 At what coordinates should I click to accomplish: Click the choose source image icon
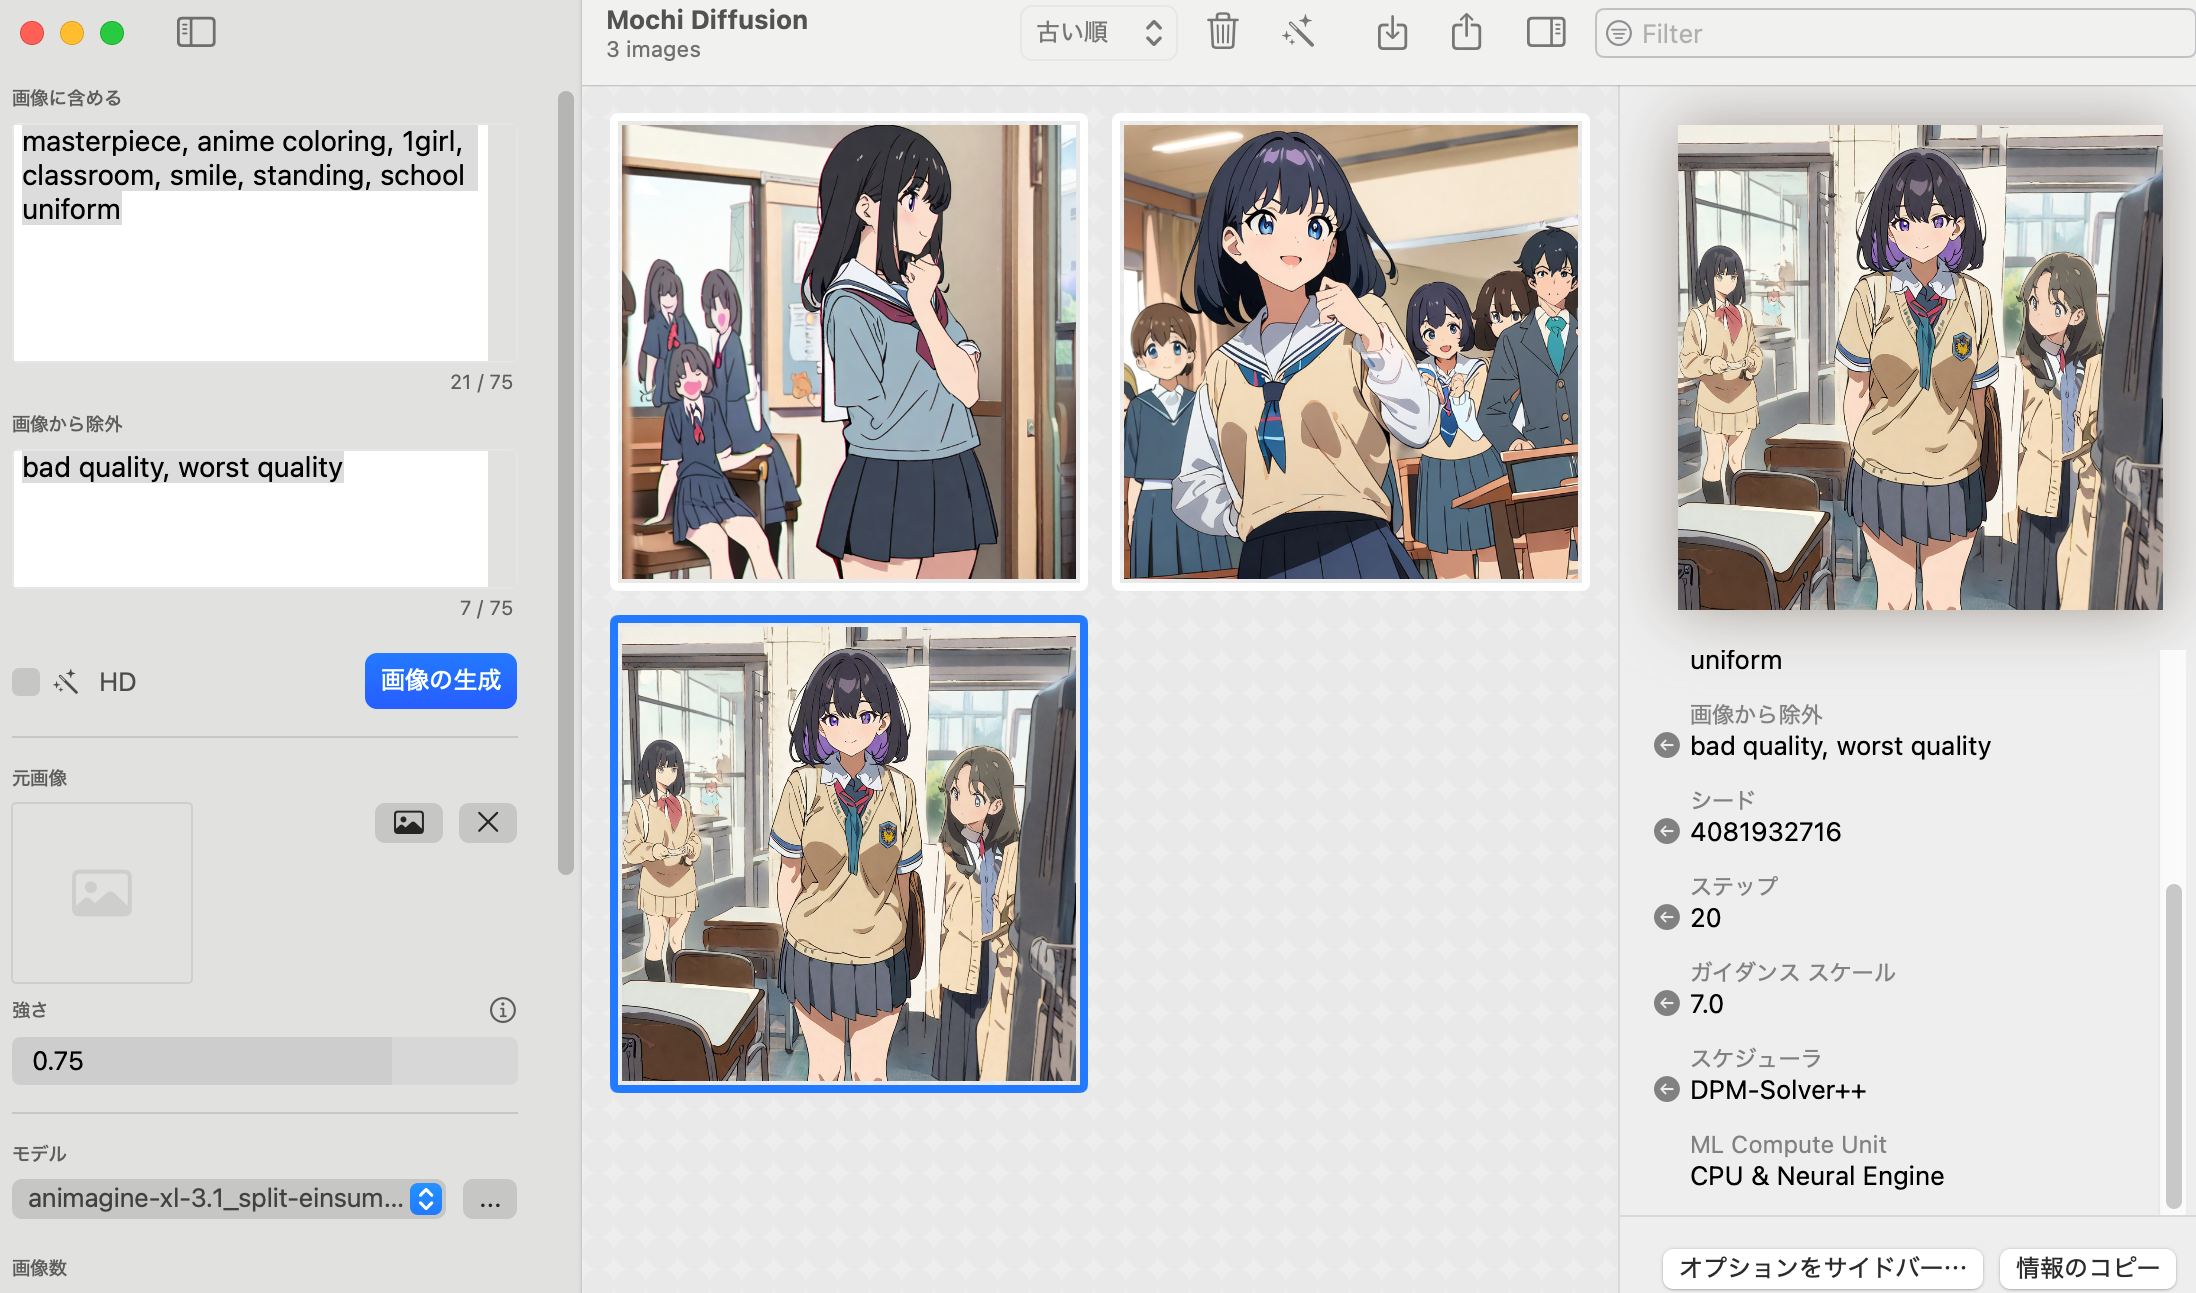(408, 822)
